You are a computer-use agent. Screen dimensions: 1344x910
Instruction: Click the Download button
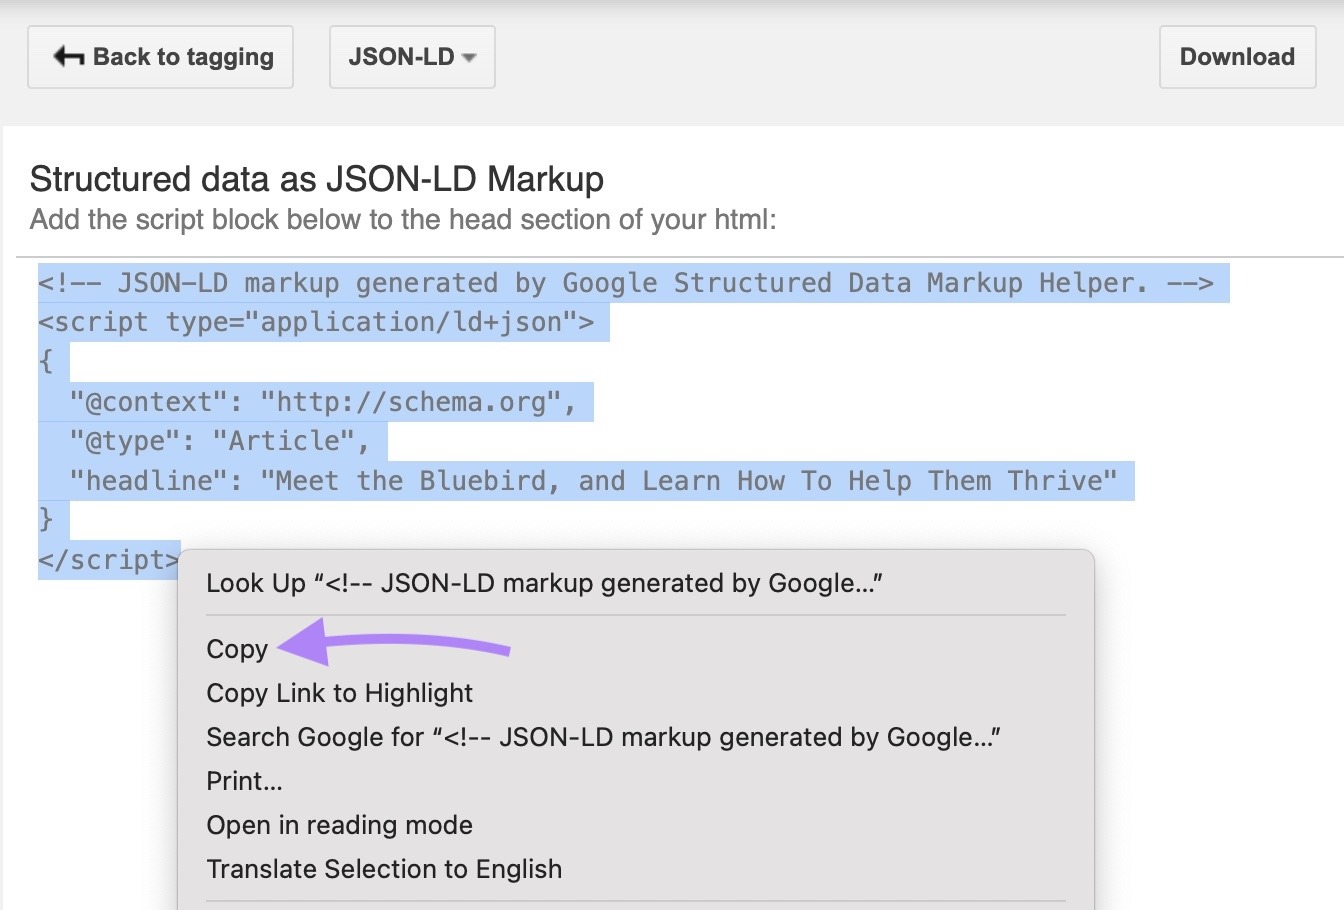click(1237, 57)
